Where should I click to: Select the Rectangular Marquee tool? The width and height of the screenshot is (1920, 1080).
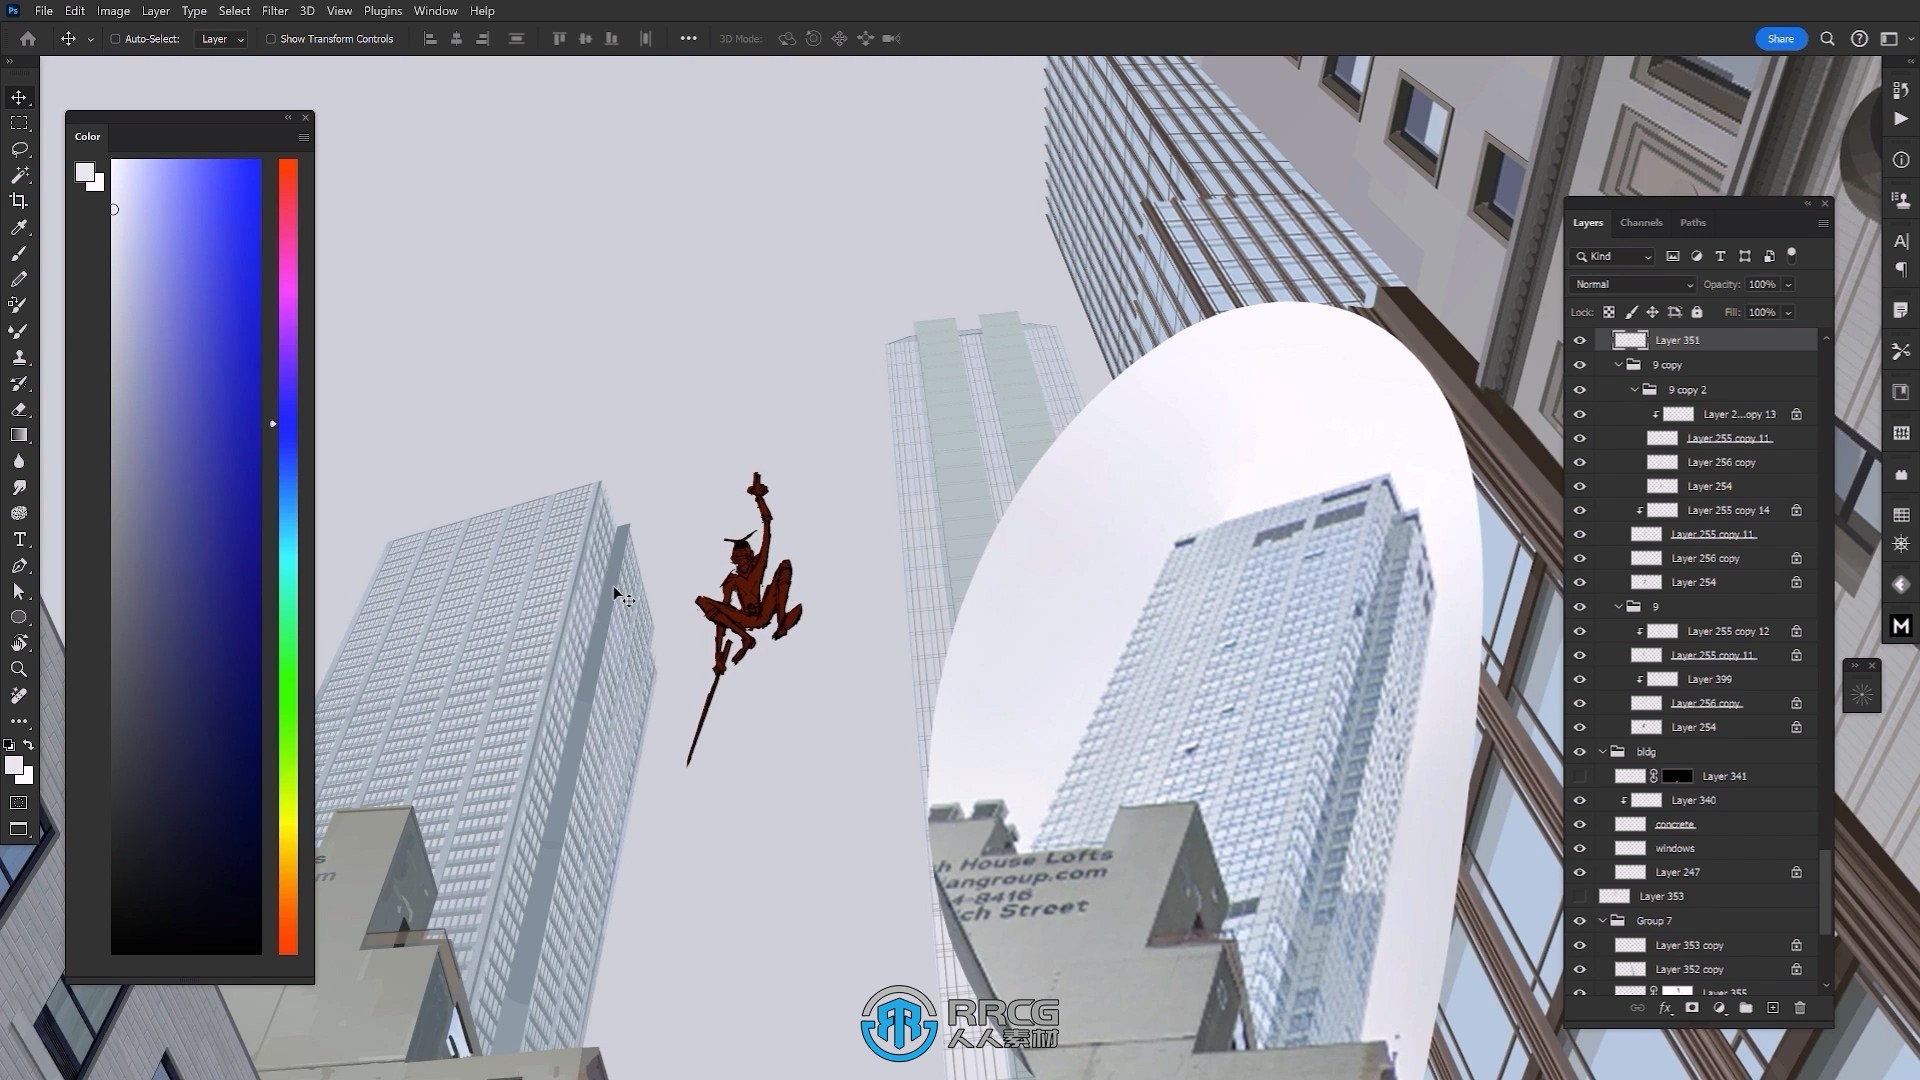click(x=19, y=123)
